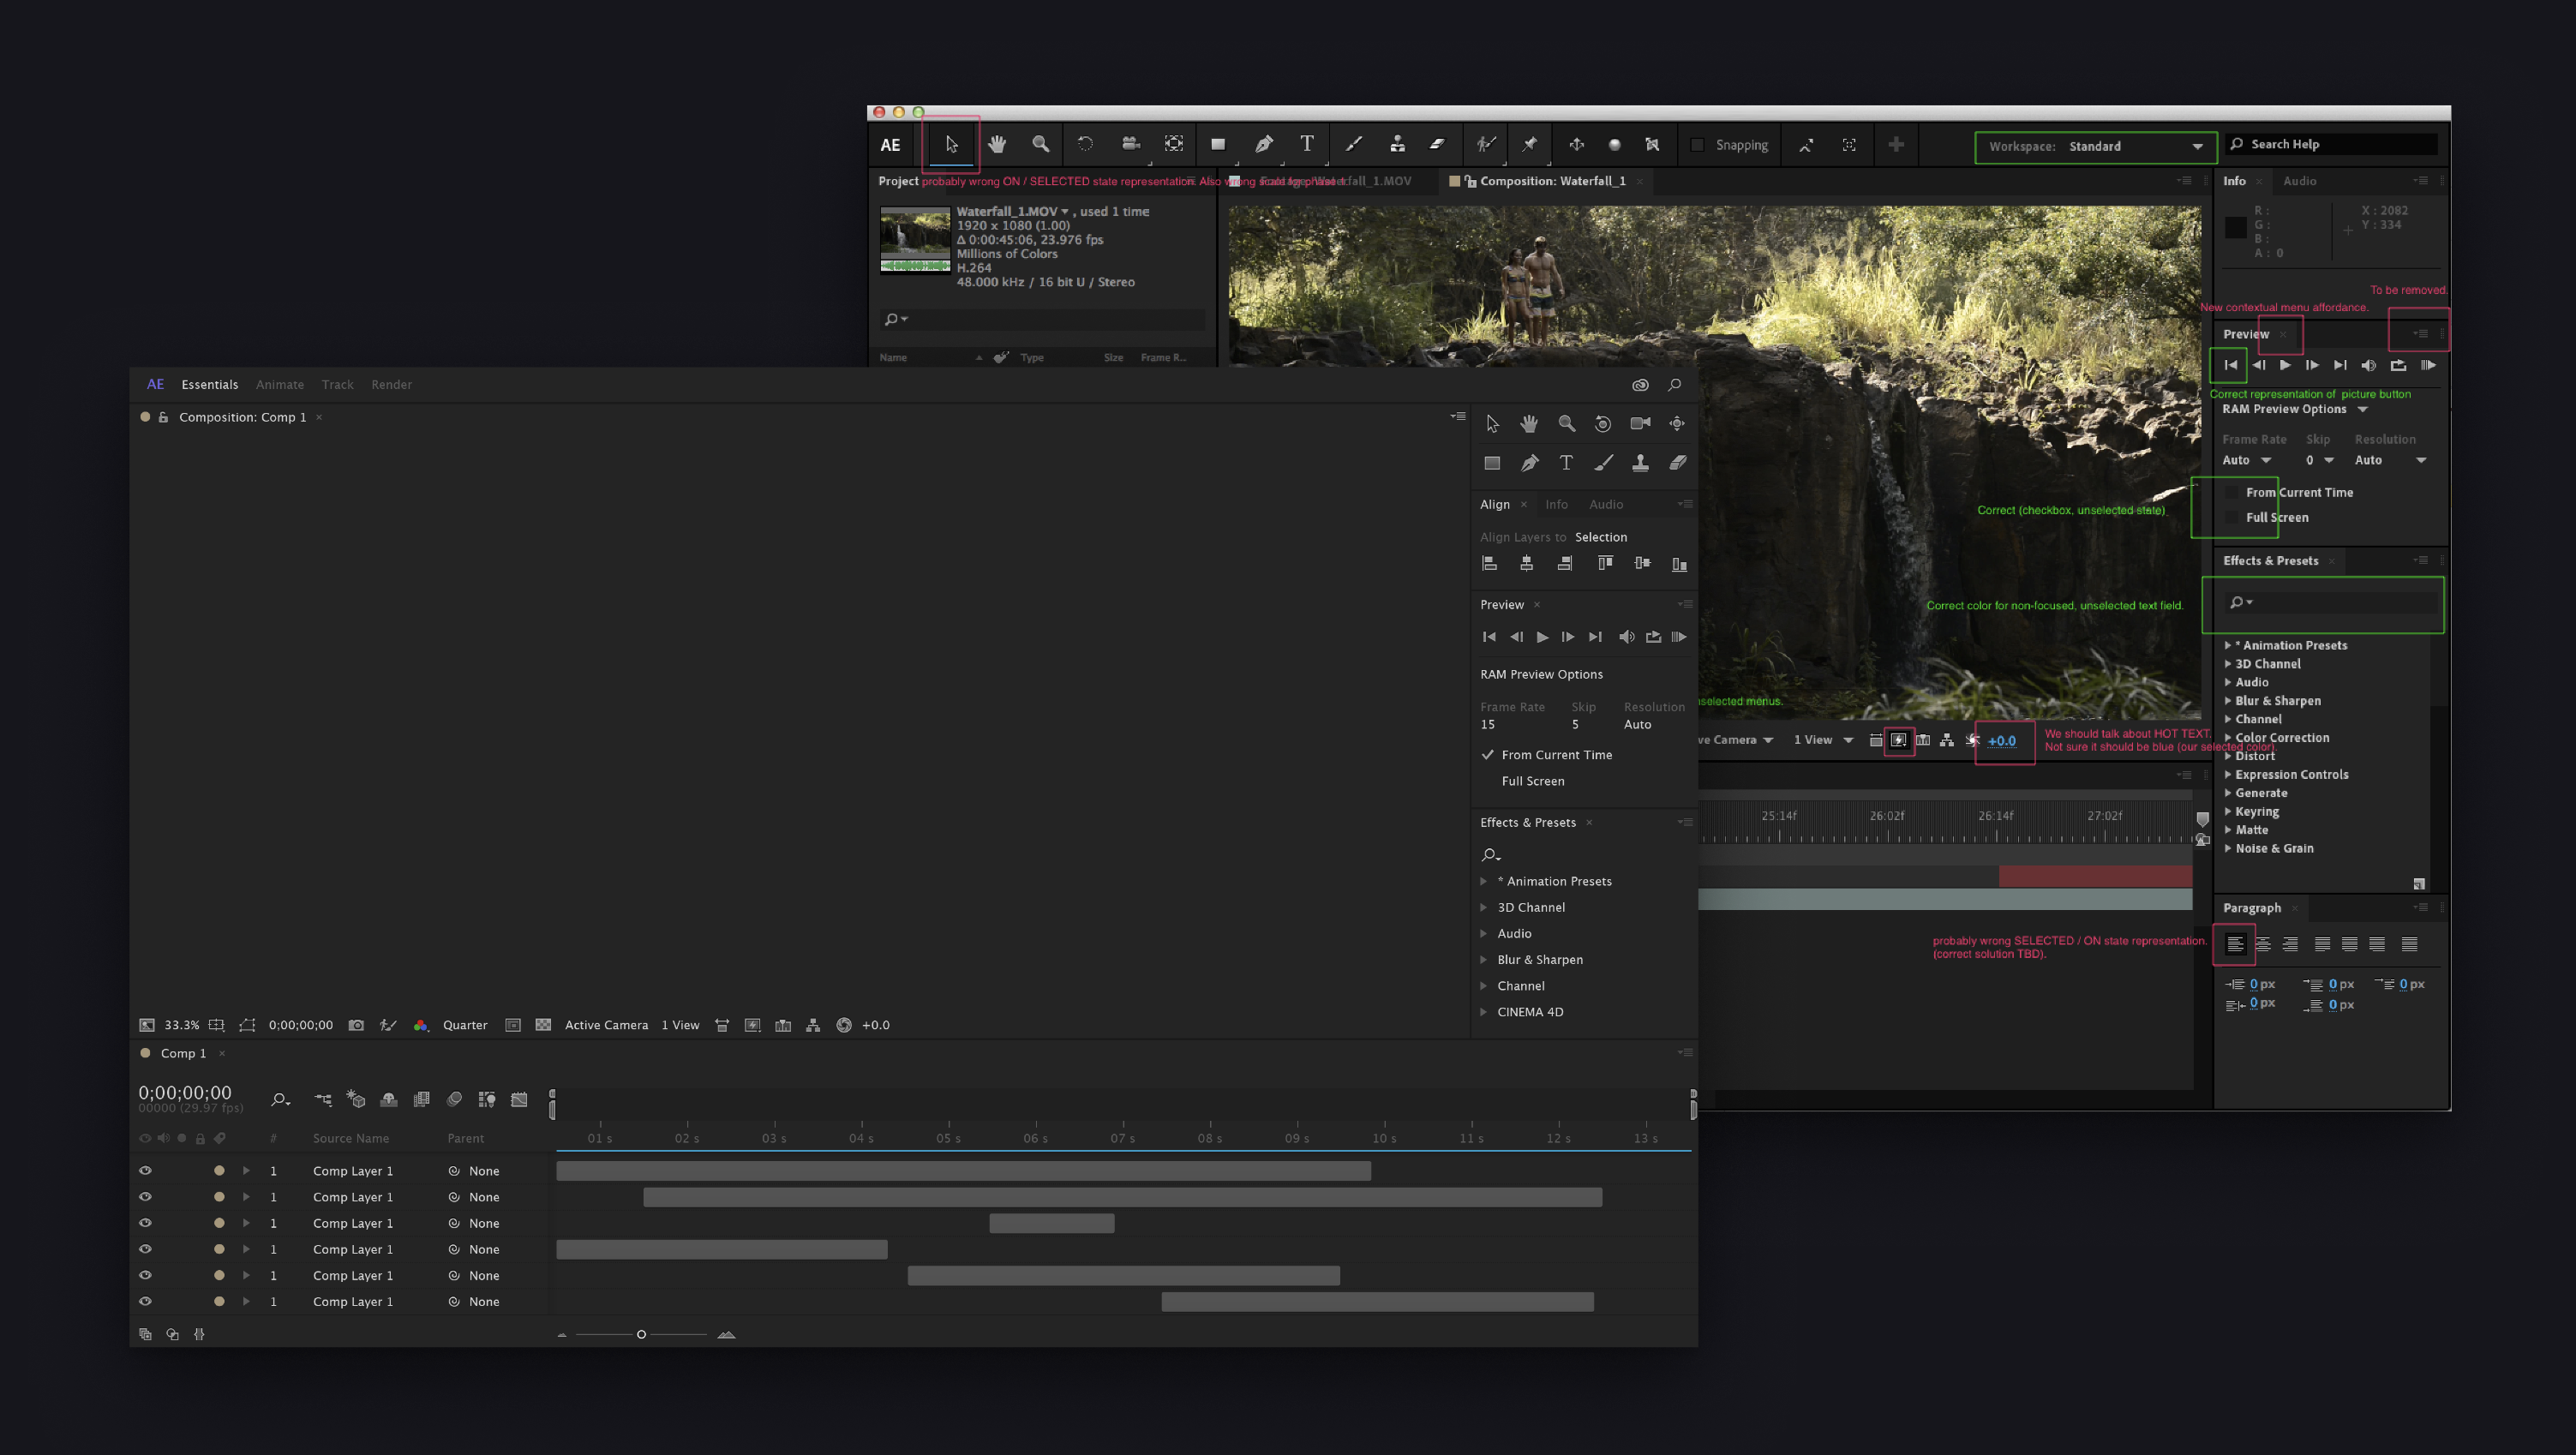Adjust the timeline zoom slider handle

point(641,1334)
